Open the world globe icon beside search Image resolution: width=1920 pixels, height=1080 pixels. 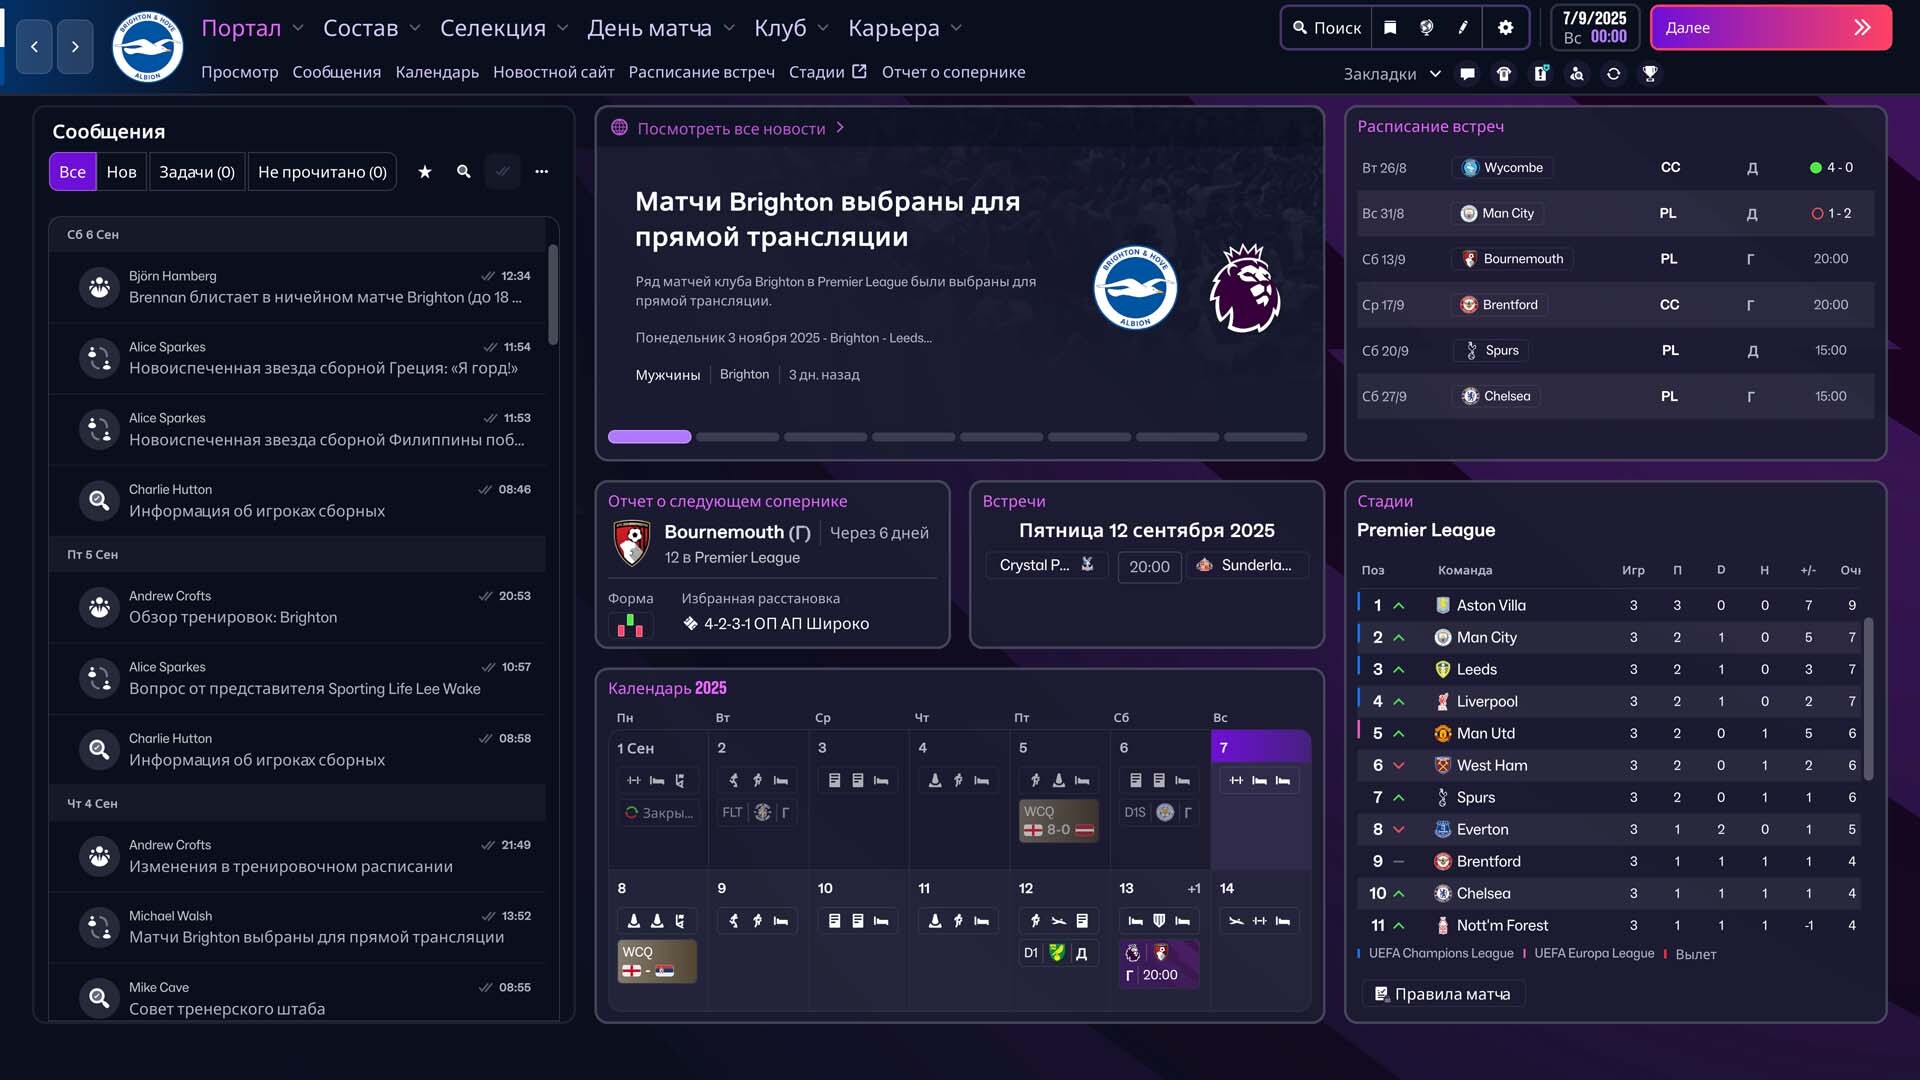point(1427,27)
